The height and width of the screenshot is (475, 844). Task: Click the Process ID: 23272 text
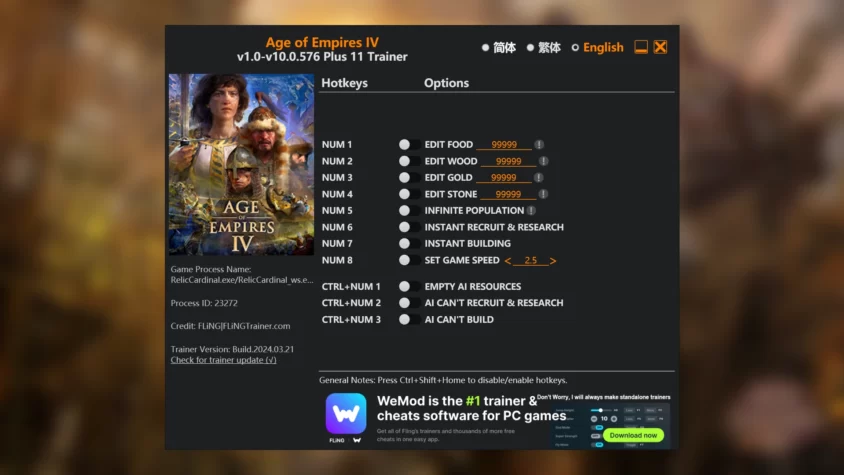coord(204,303)
